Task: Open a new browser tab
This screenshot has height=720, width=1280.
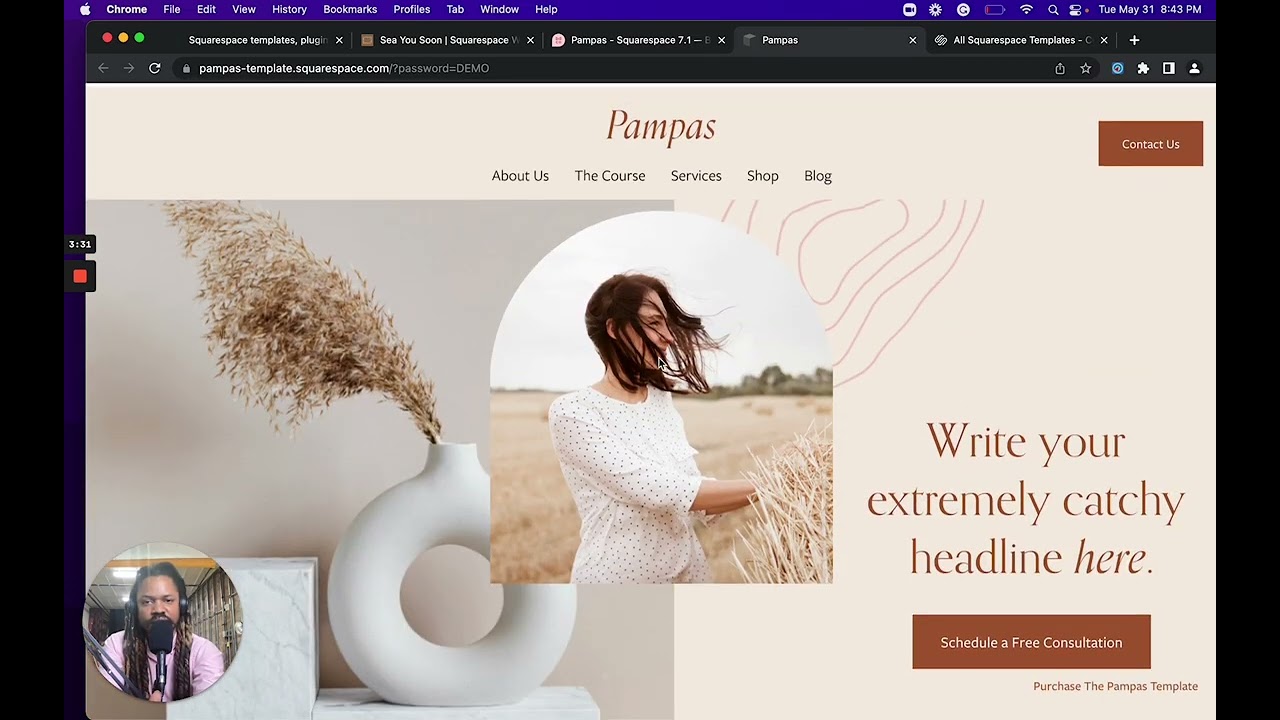Action: click(x=1134, y=40)
